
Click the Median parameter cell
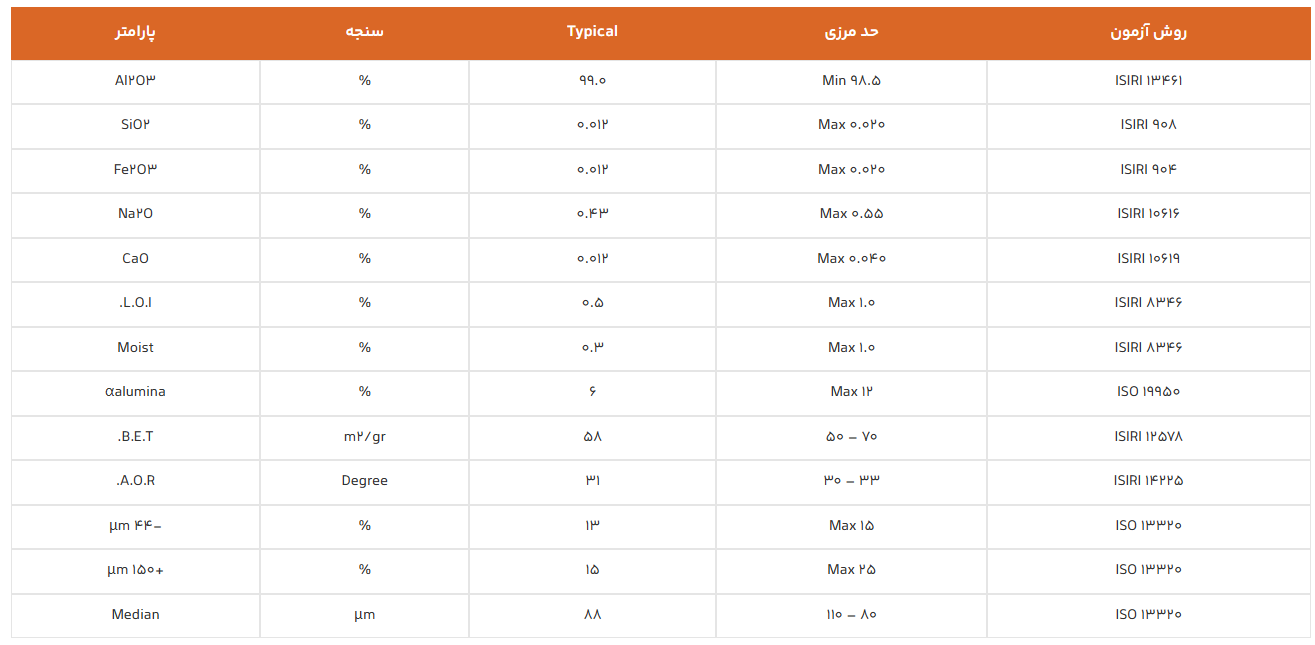pyautogui.click(x=135, y=614)
